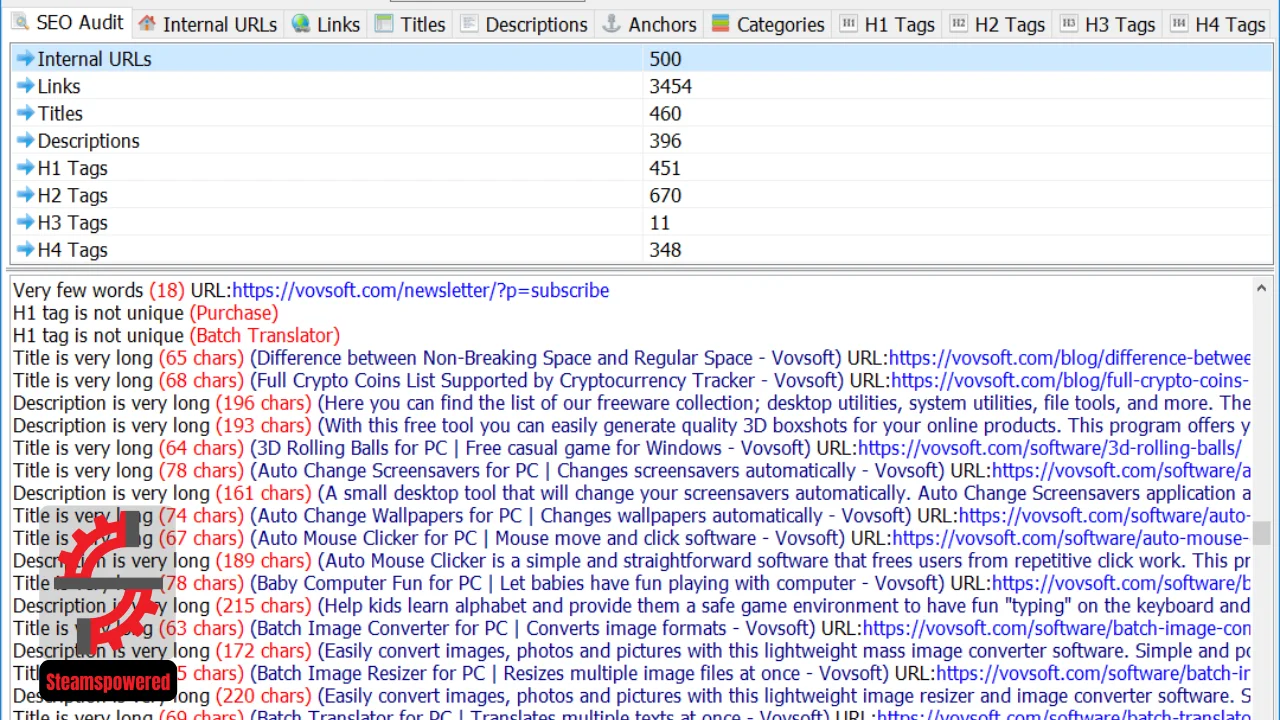Click the Links count 3454
Screen dimensions: 1280x720
click(670, 86)
